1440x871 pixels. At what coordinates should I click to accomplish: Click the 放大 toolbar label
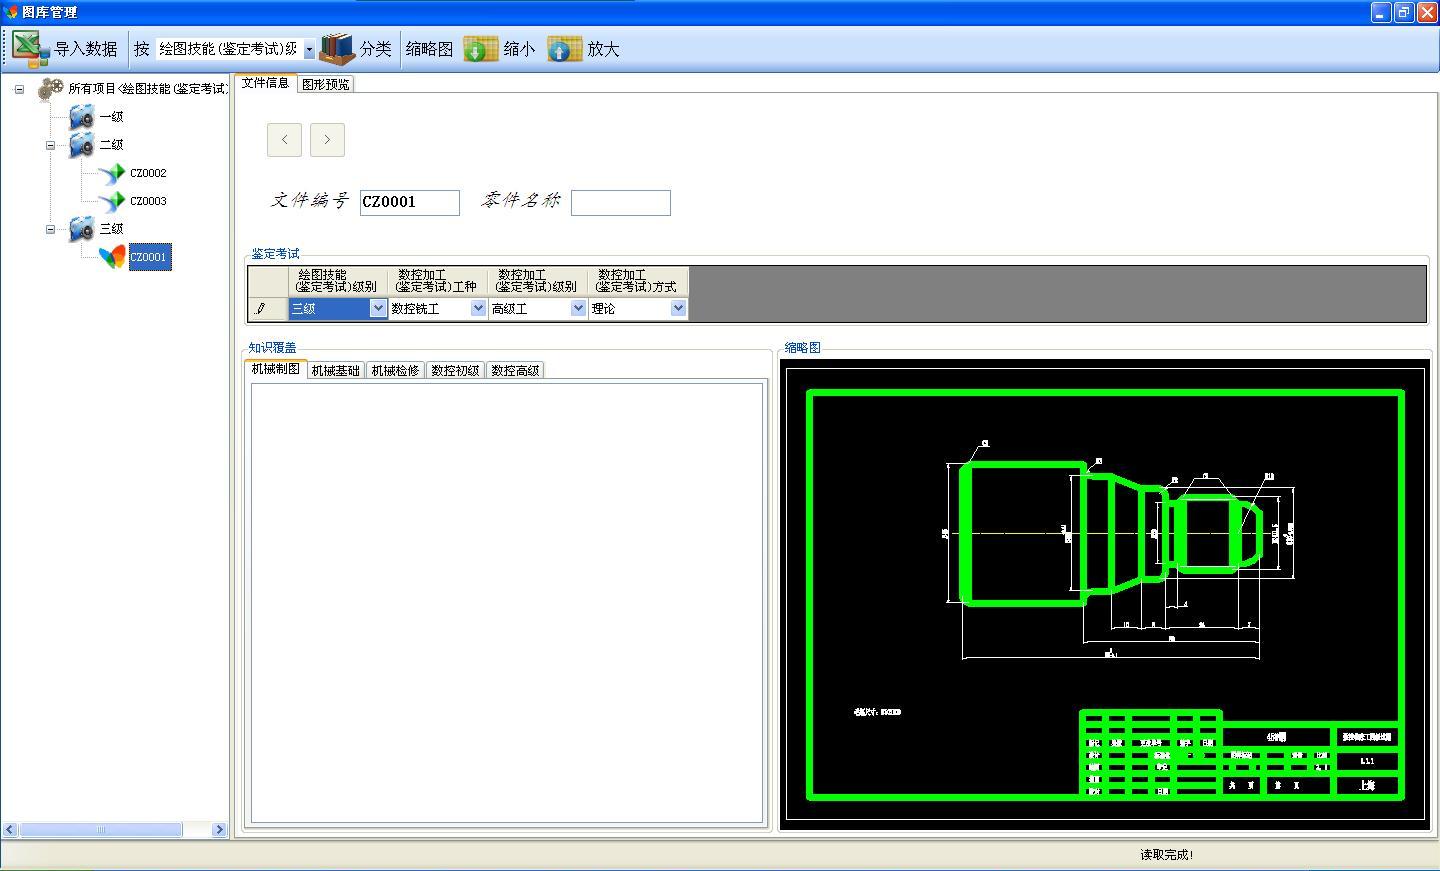point(603,48)
